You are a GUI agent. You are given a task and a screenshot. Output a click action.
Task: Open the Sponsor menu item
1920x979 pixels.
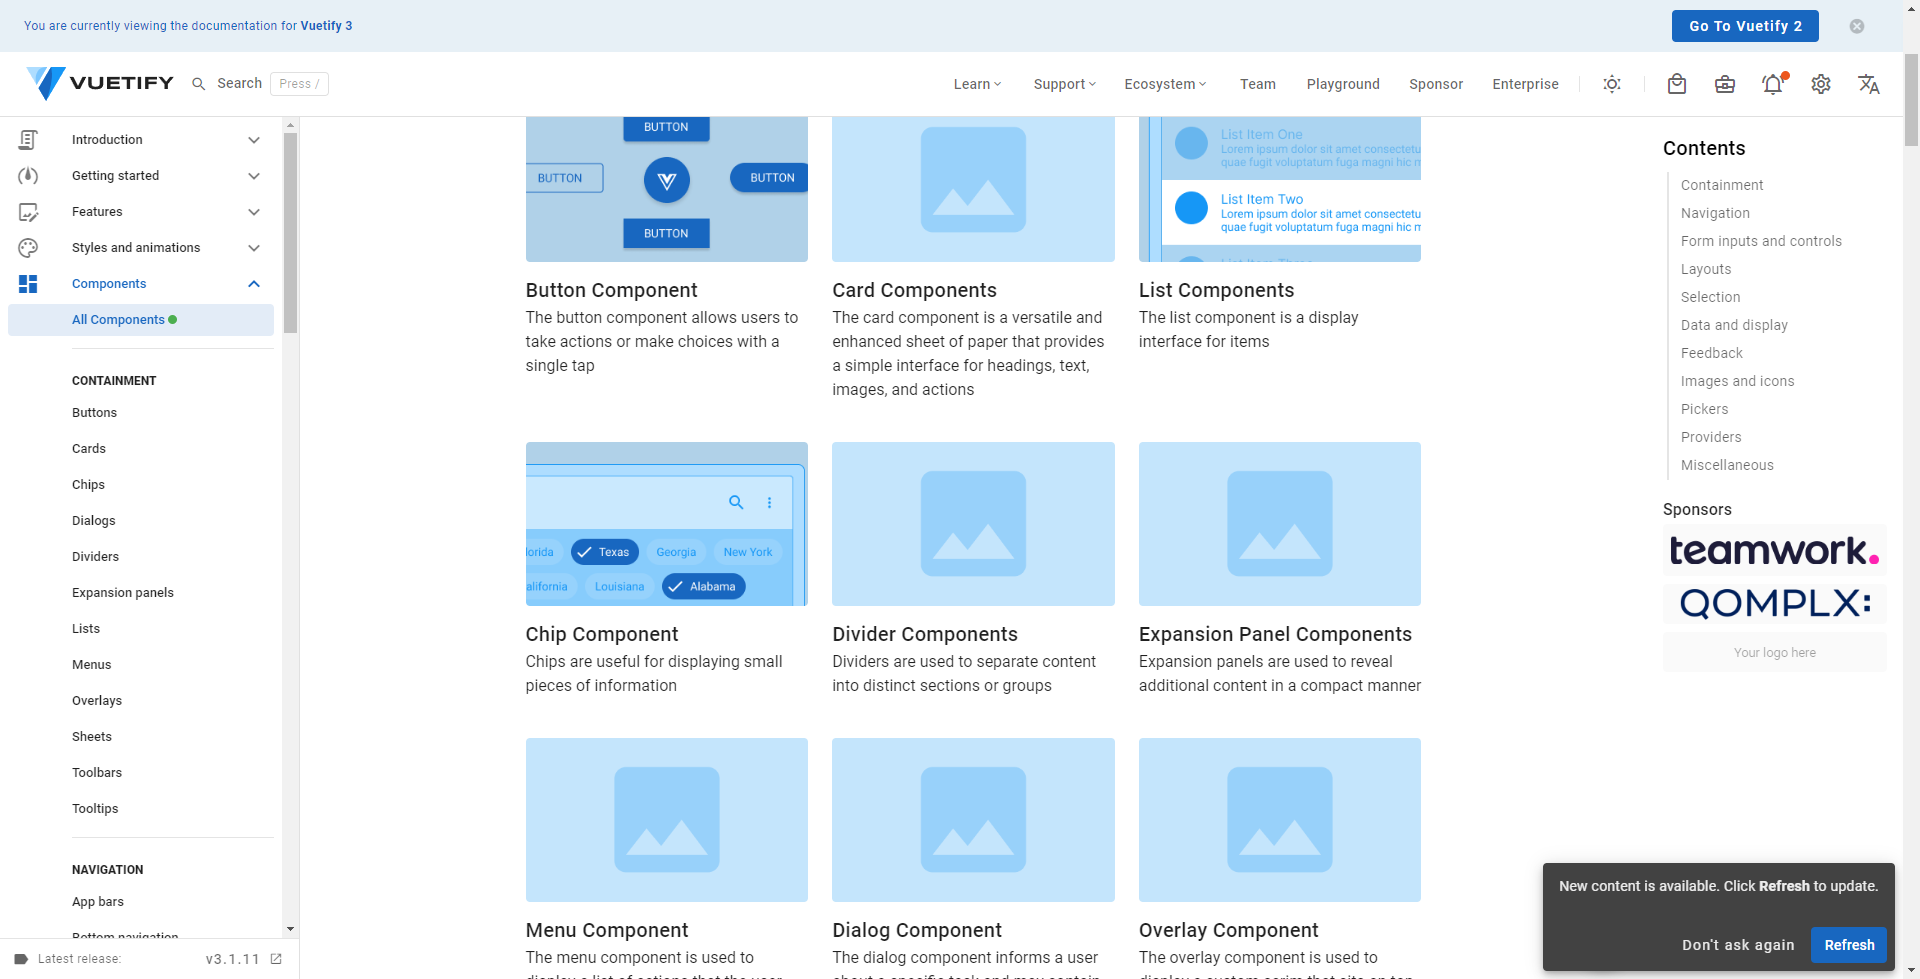1436,84
